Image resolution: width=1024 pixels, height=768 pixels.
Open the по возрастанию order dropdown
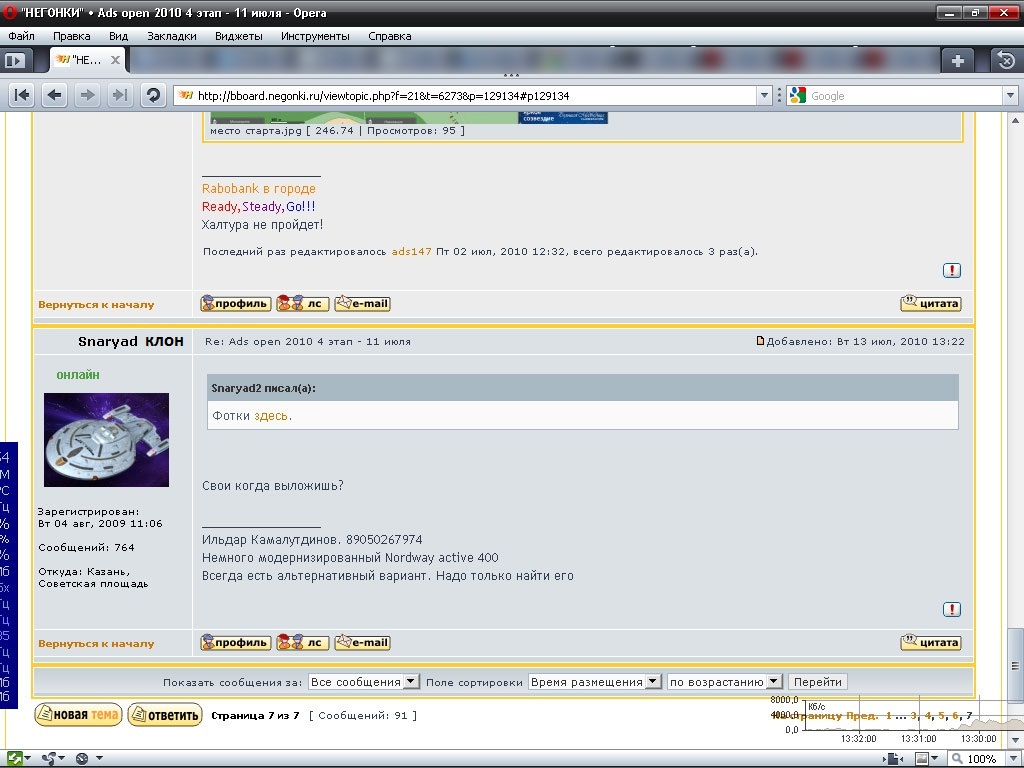tap(724, 682)
